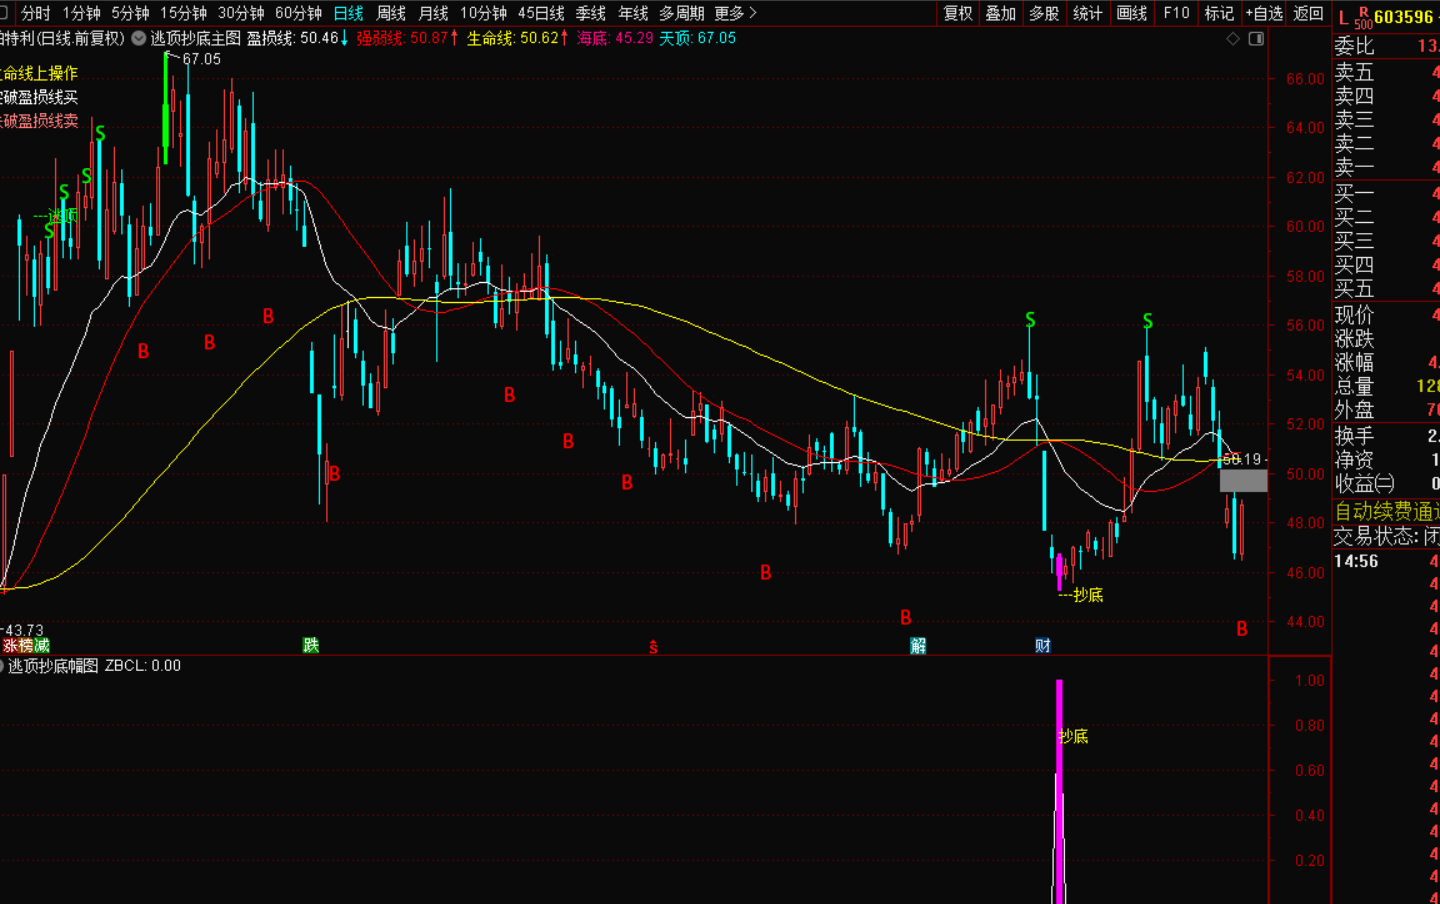Expand the 更多 periods menu
1440x904 pixels.
tap(735, 13)
